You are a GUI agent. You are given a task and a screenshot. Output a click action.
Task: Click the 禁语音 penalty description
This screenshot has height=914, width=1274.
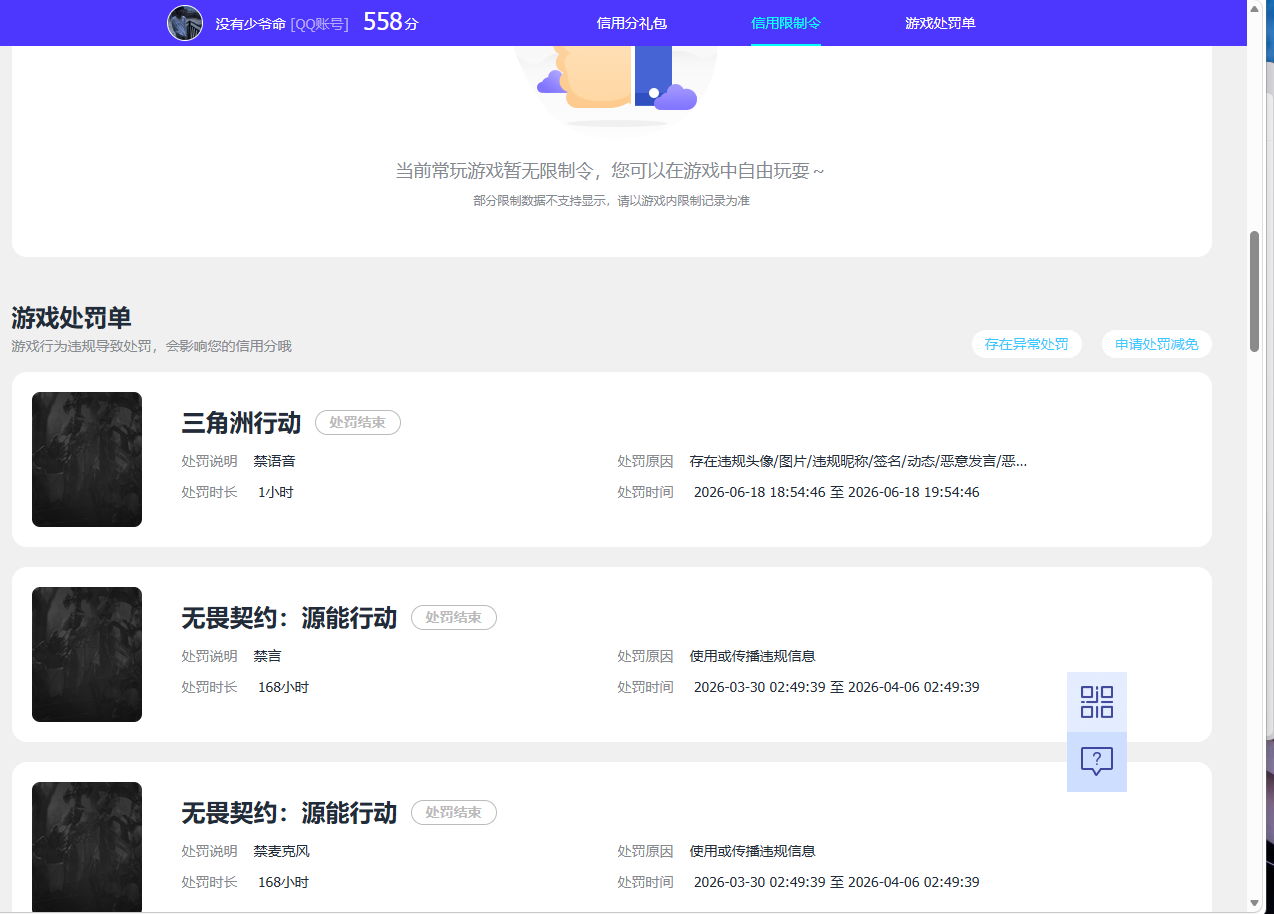click(x=274, y=461)
